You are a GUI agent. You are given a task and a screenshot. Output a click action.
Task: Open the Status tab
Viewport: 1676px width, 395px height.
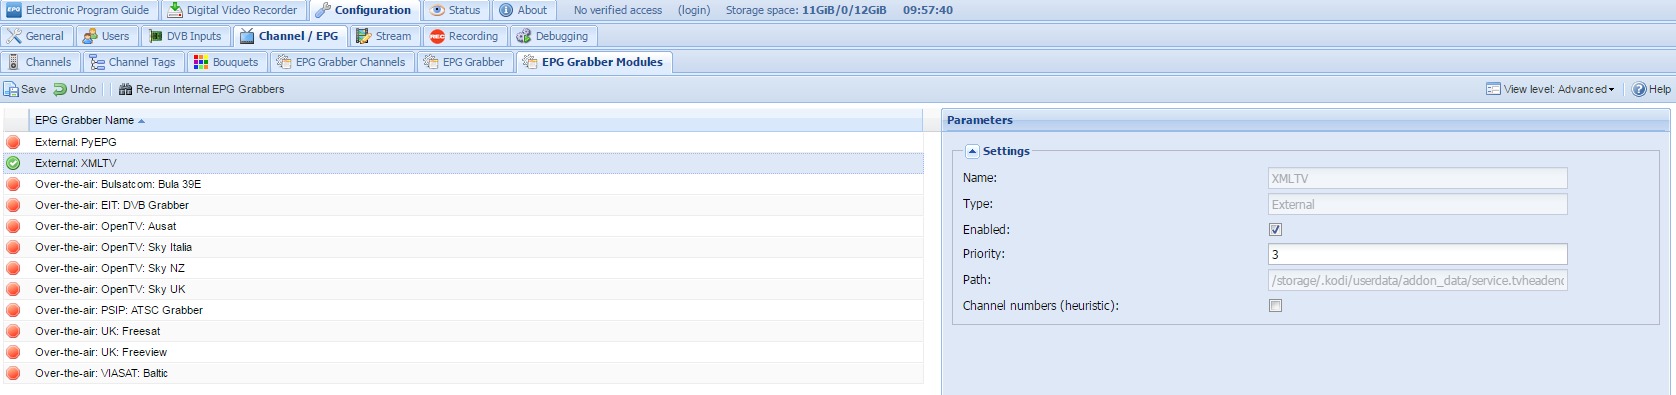coord(456,10)
